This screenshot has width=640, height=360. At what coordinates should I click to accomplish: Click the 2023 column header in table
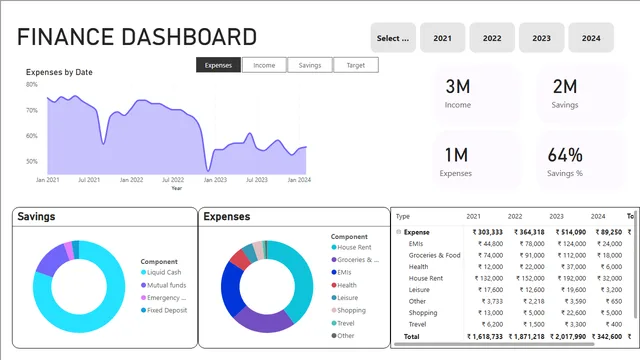point(556,216)
